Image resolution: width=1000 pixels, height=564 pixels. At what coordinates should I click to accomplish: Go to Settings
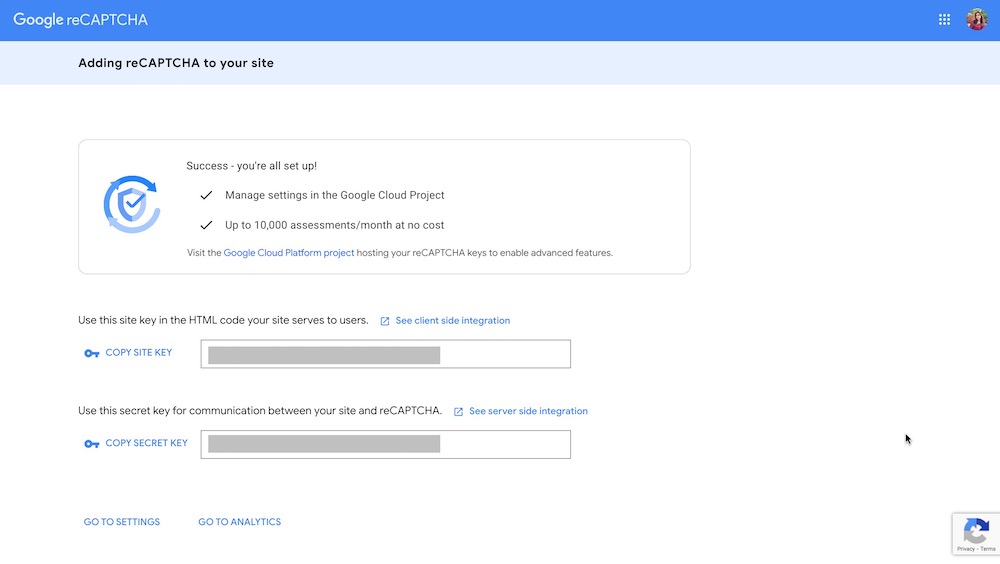tap(122, 522)
